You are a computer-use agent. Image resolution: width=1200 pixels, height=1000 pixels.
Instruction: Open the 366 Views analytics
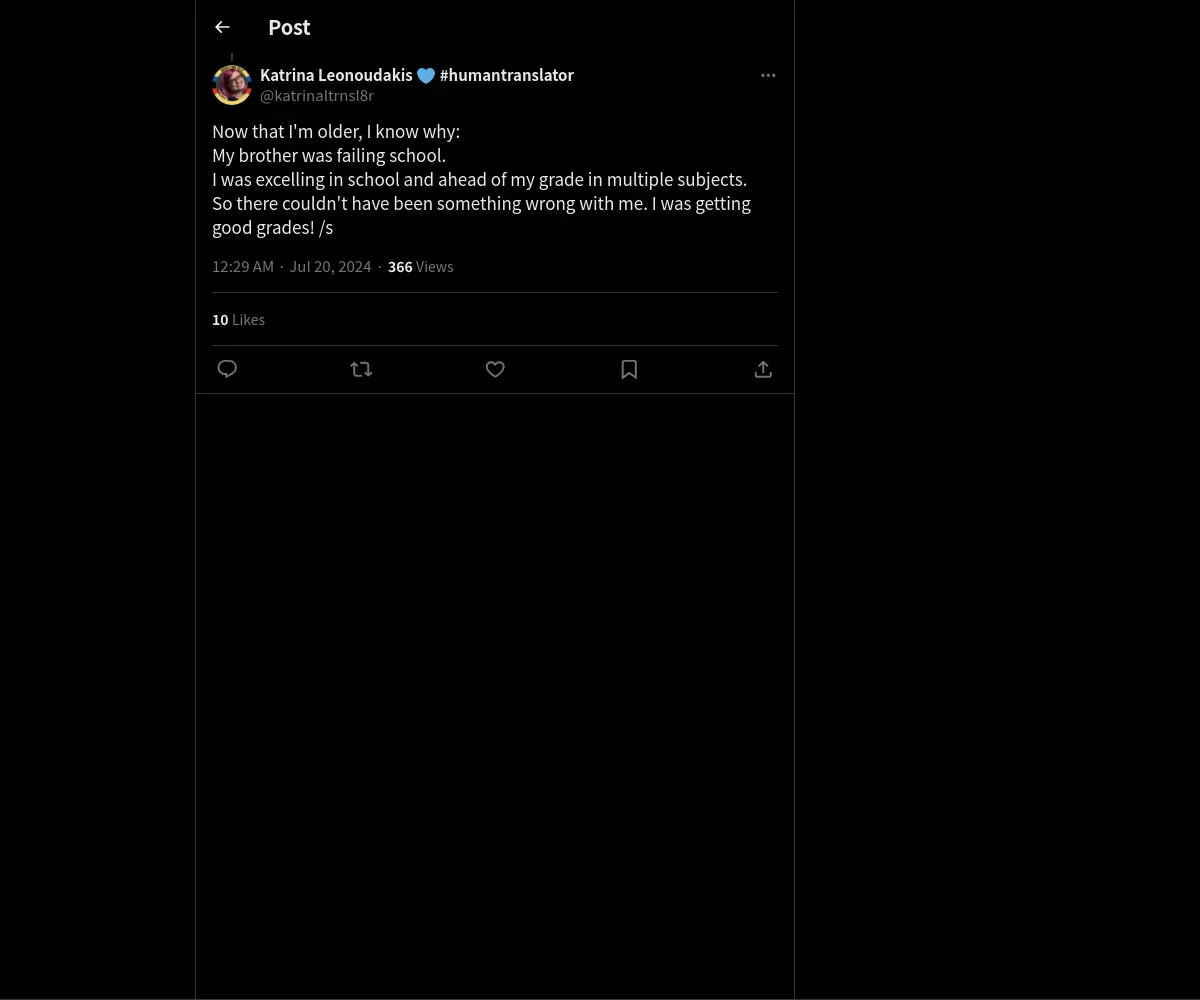(x=420, y=267)
